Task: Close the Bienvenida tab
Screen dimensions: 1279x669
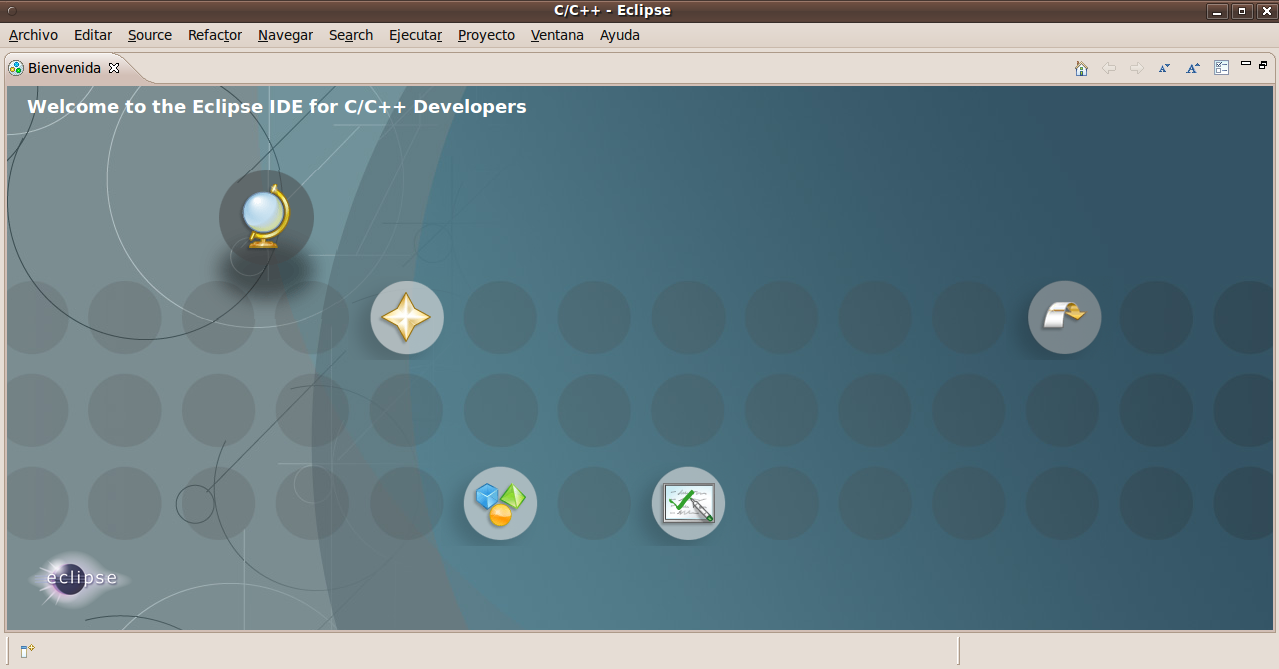Action: click(114, 68)
